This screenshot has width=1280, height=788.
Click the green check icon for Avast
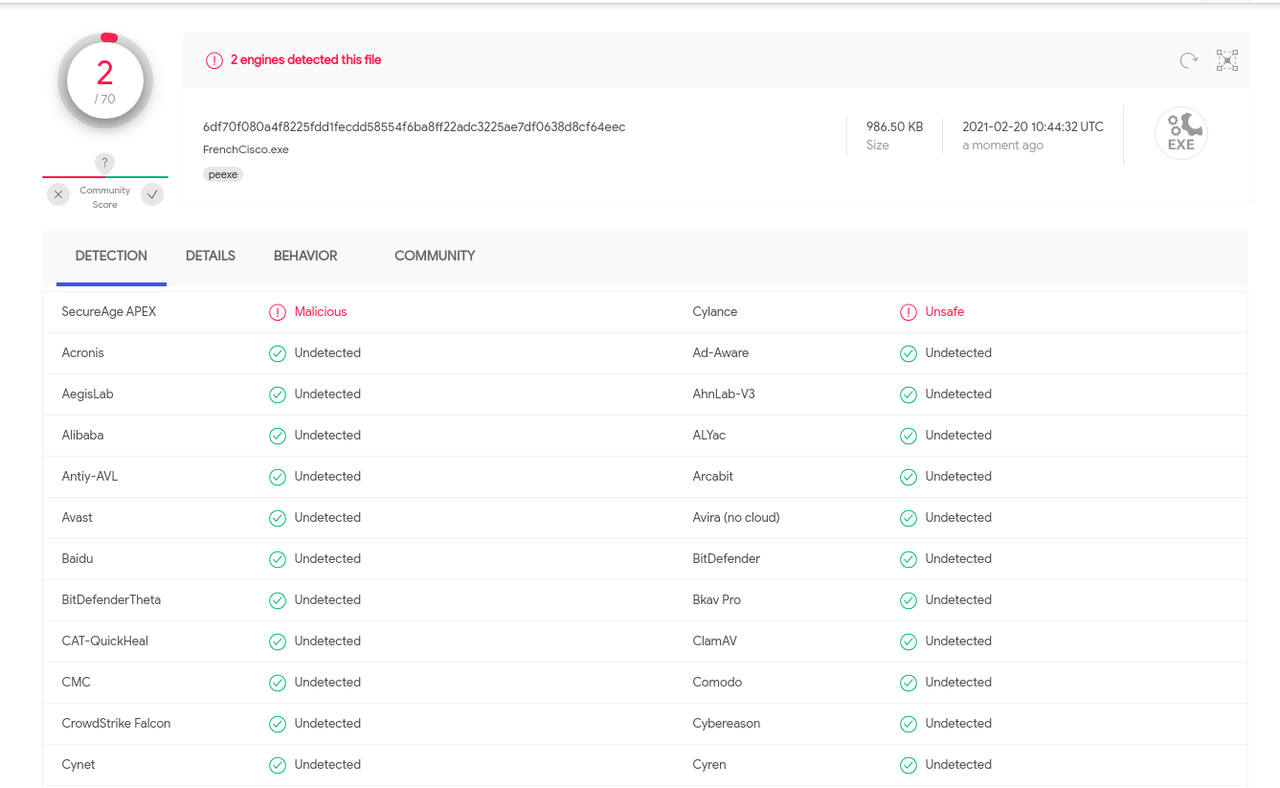click(277, 518)
